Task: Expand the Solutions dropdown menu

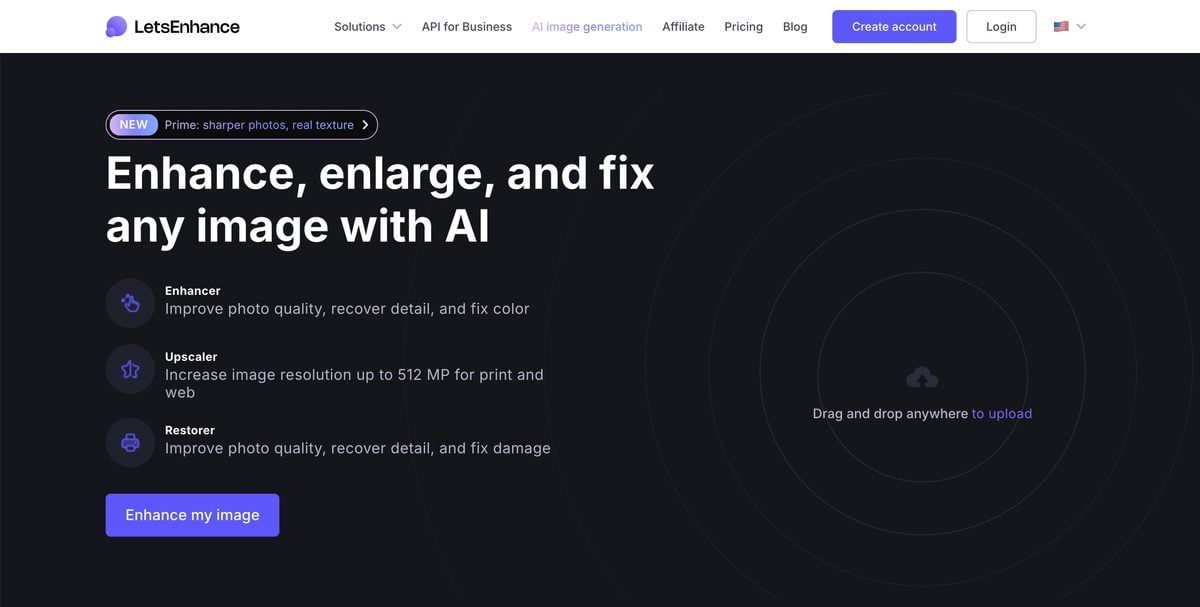Action: (x=368, y=27)
